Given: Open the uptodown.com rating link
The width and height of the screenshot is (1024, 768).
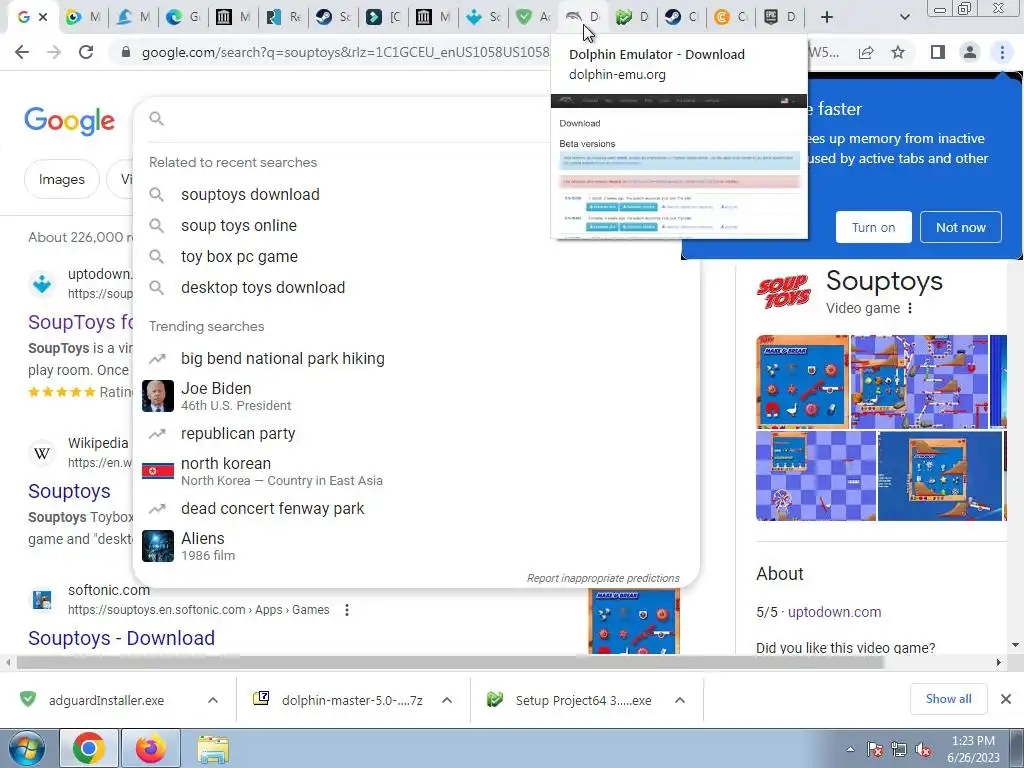Looking at the screenshot, I should 834,612.
